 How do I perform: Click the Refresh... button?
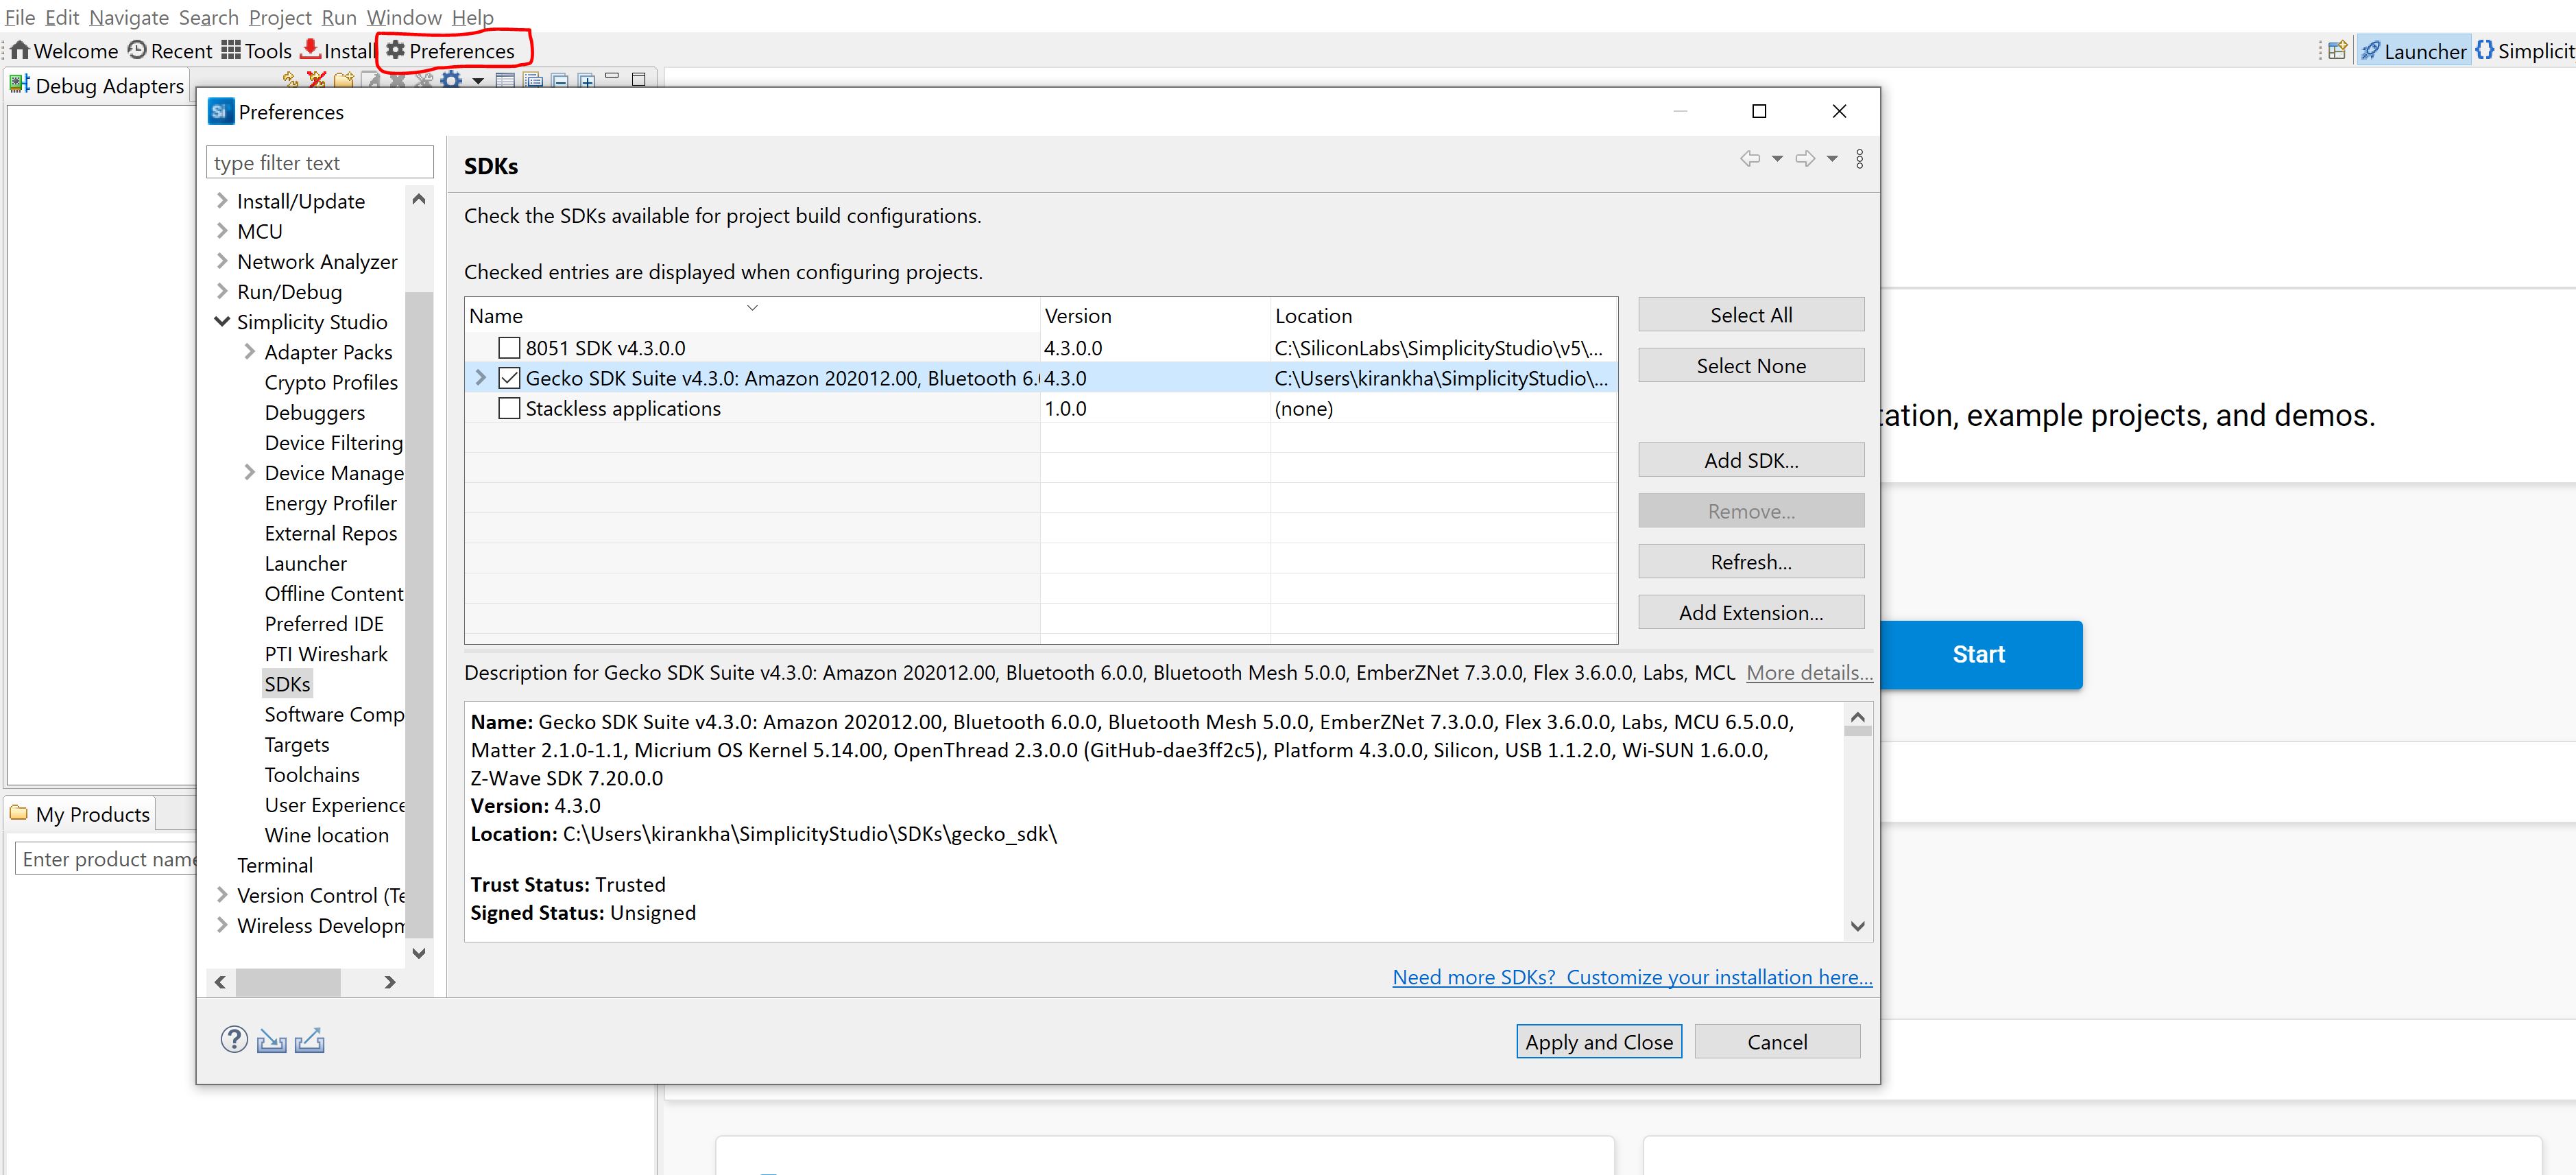[1751, 562]
